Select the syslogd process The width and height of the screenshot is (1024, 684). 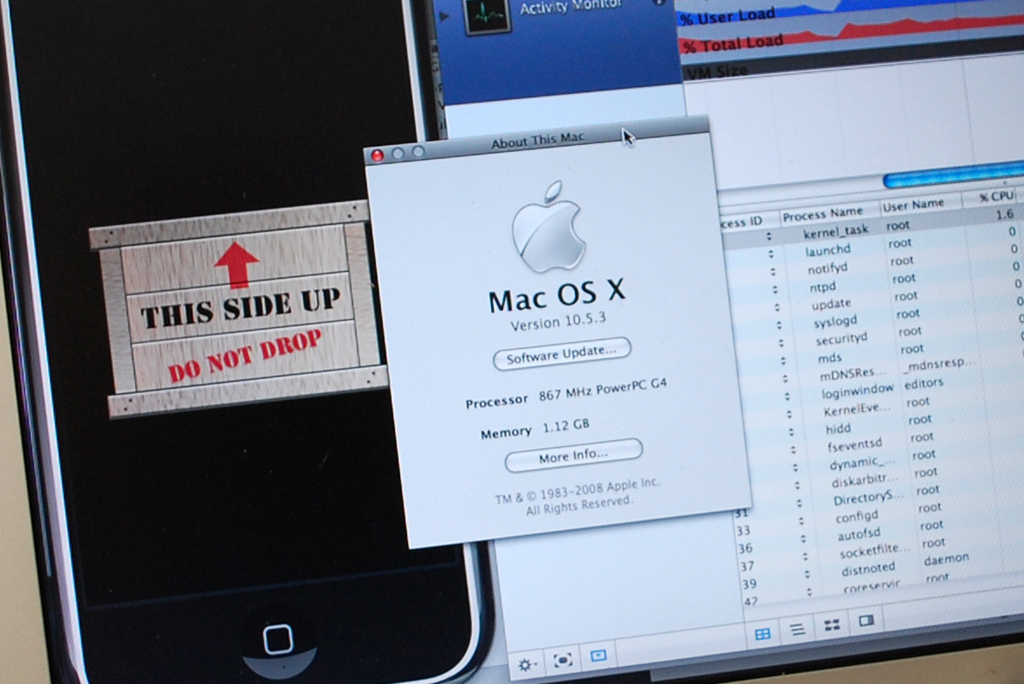(x=835, y=321)
